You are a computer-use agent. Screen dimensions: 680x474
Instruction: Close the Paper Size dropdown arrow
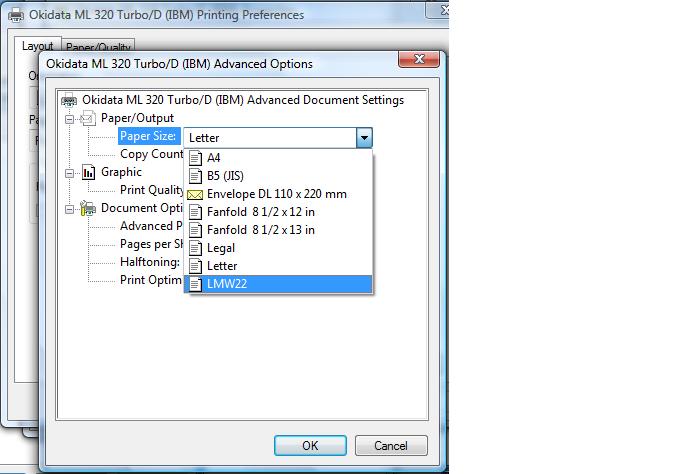point(364,138)
